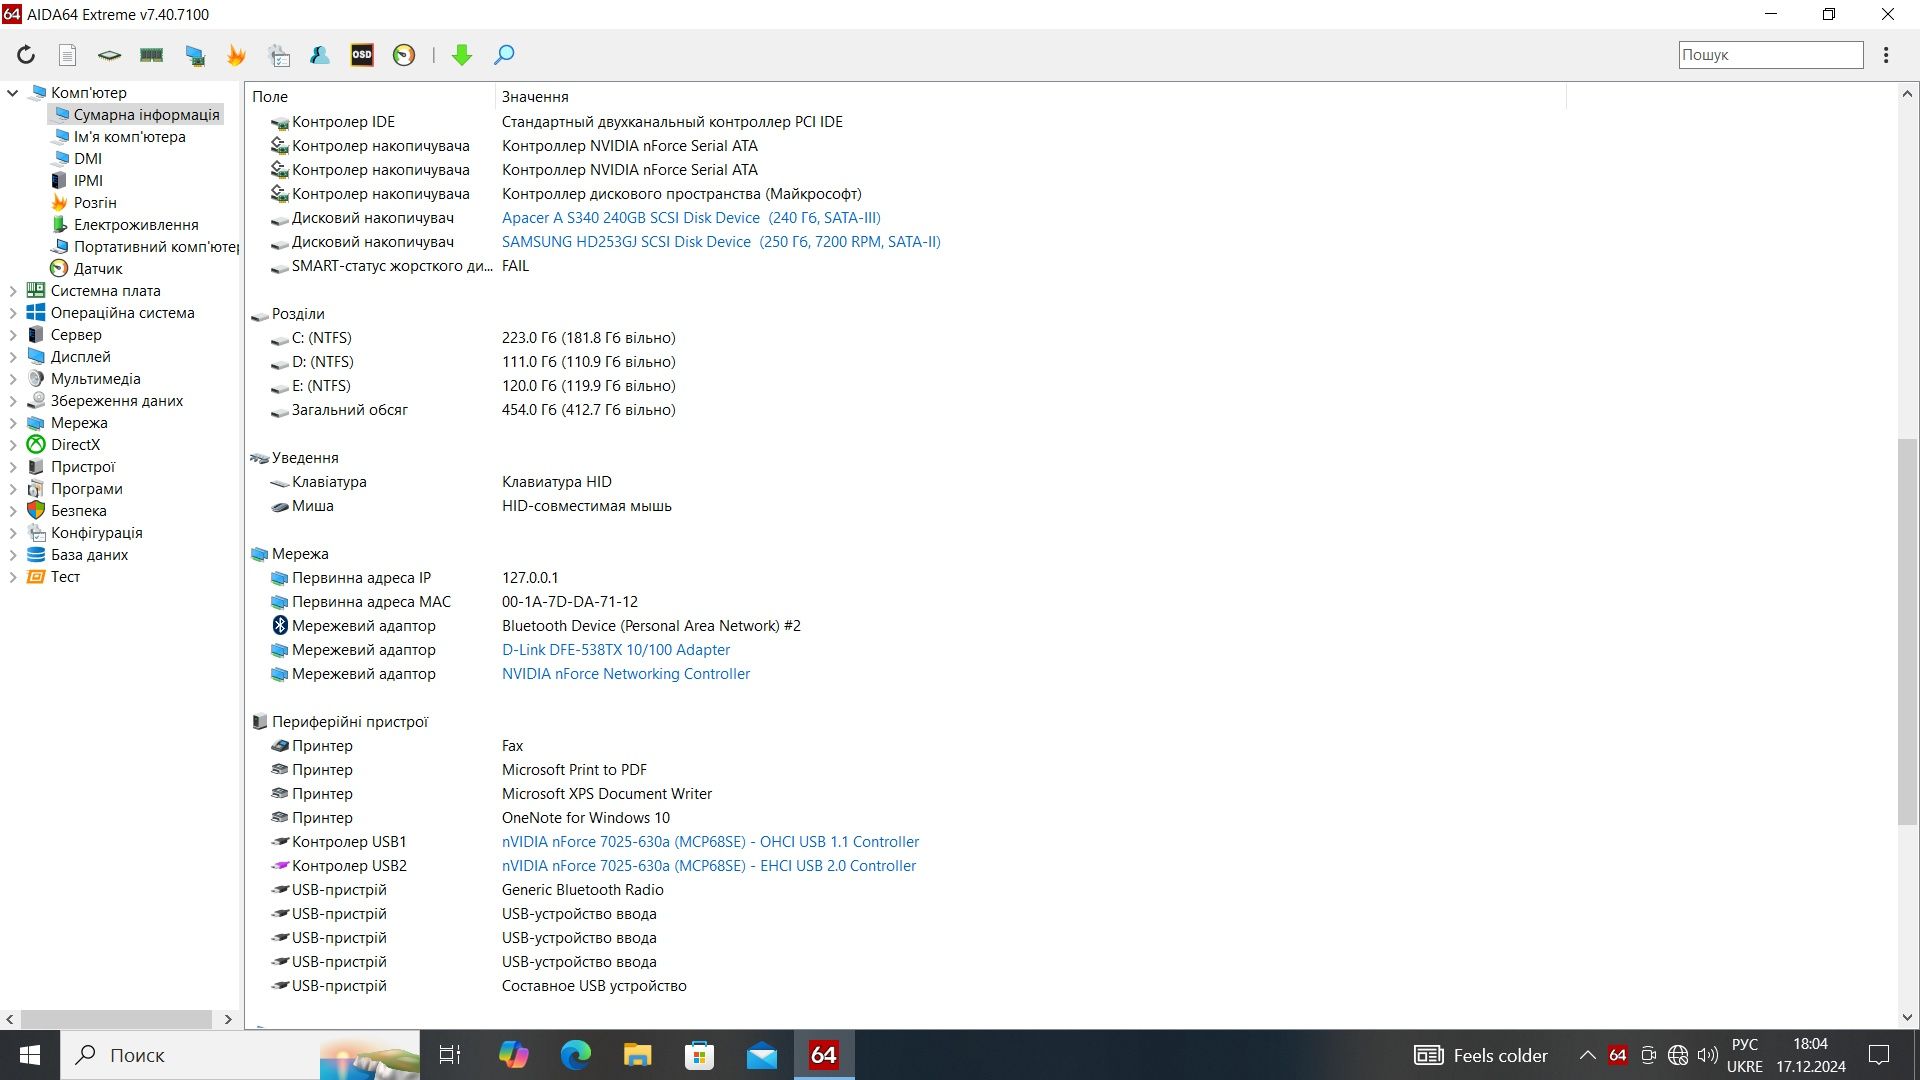Click the vertical scrollbar thumb
The image size is (1920, 1080).
pyautogui.click(x=1907, y=632)
